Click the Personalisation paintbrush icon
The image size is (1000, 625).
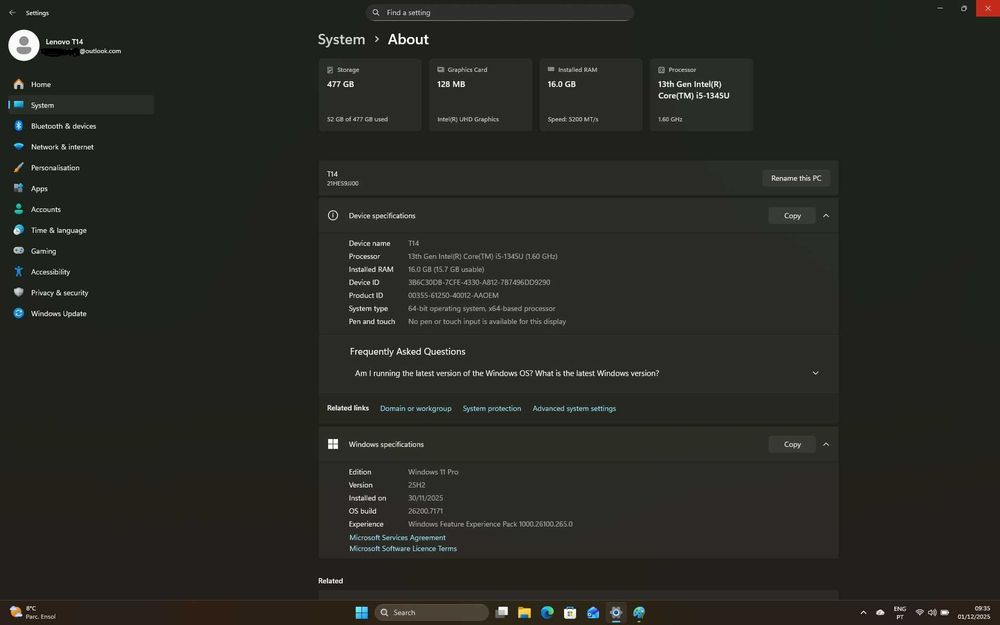pos(18,168)
